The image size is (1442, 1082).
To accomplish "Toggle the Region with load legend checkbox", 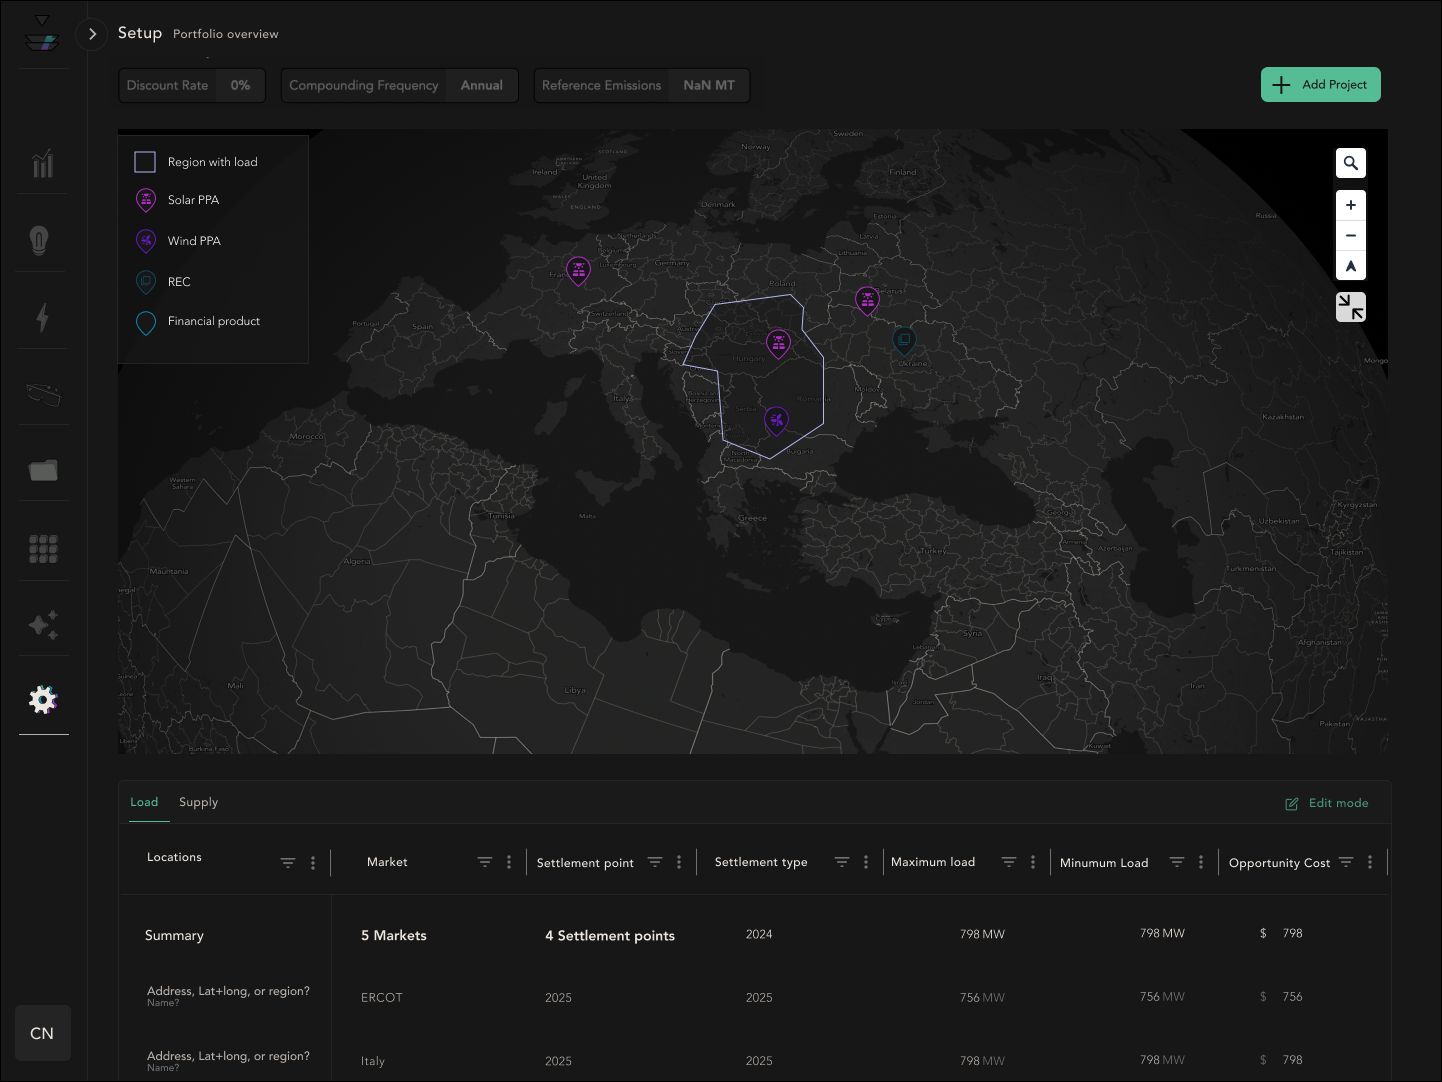I will pyautogui.click(x=145, y=162).
